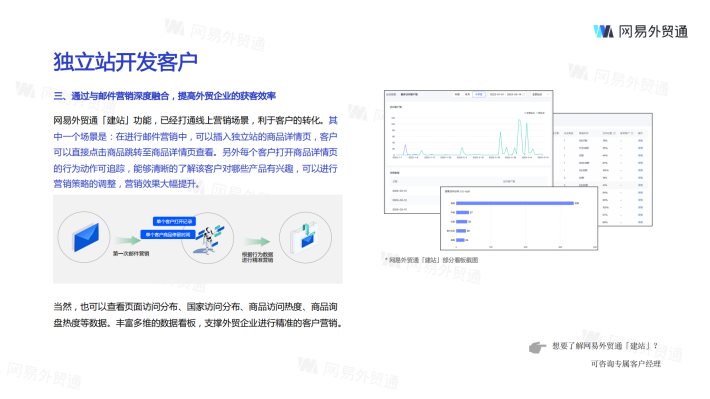Click the 第一次邮件营销 label under arrow
Viewport: 710px width, 399px height.
click(131, 254)
